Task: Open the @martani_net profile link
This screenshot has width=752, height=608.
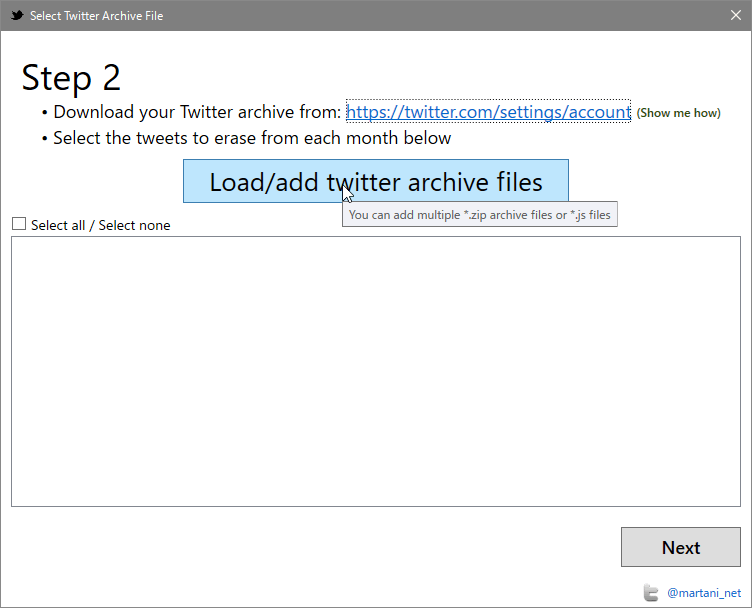Action: coord(704,593)
